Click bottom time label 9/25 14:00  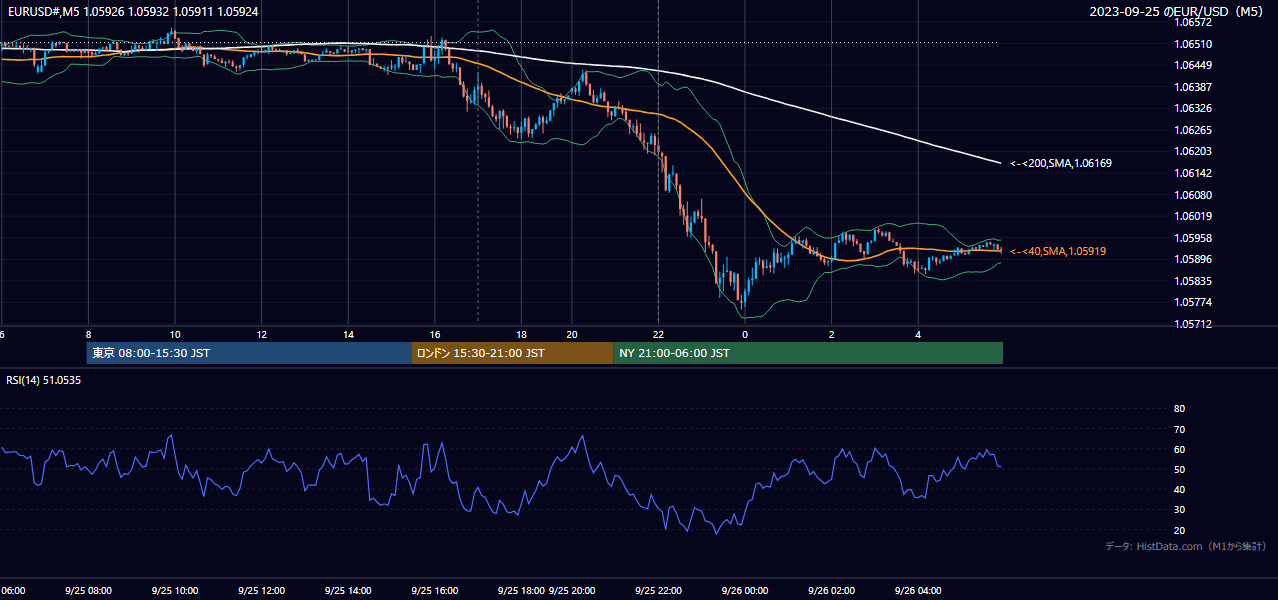tap(348, 590)
